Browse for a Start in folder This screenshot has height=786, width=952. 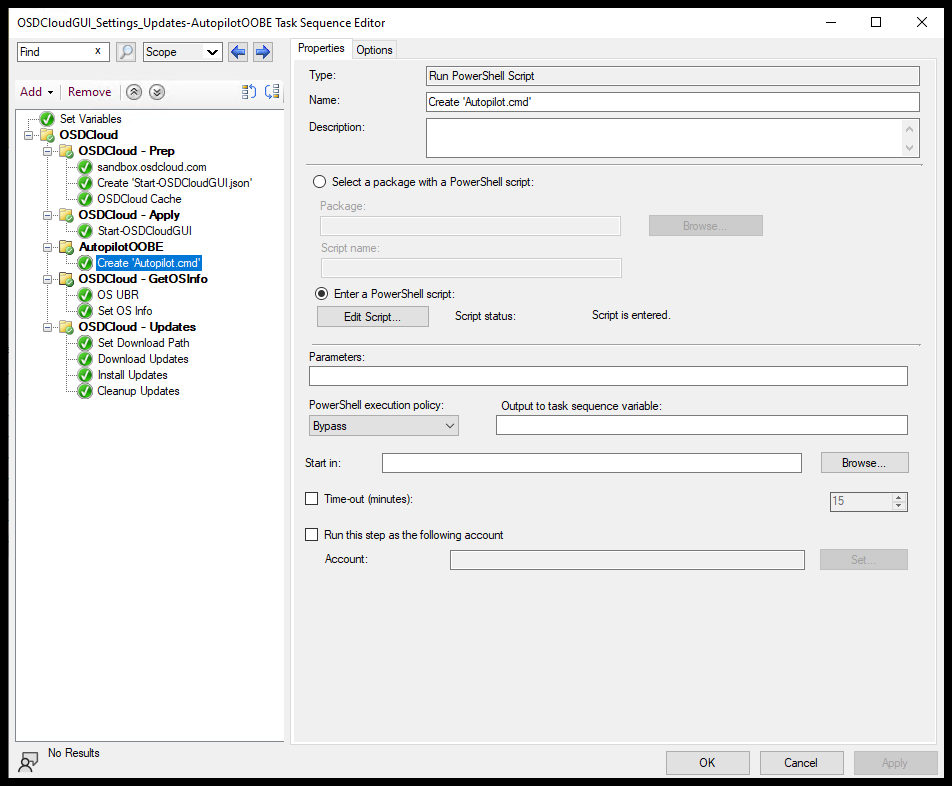pos(864,462)
